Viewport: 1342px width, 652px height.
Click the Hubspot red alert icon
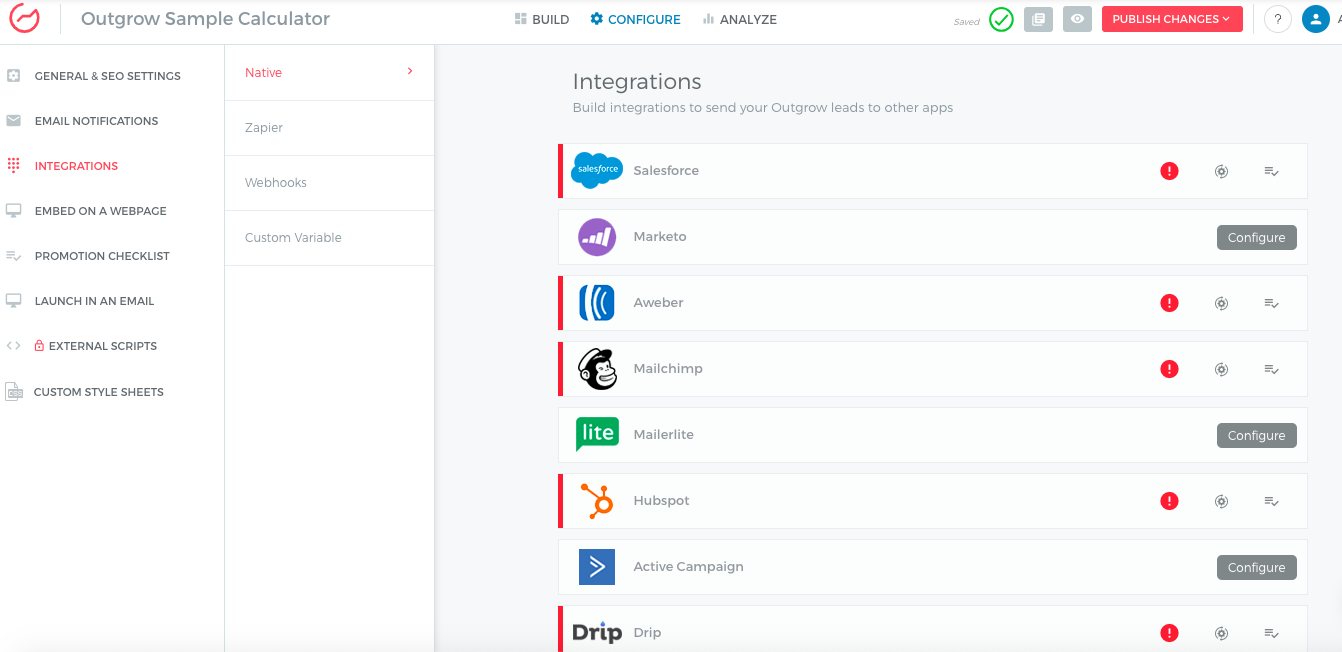1169,501
